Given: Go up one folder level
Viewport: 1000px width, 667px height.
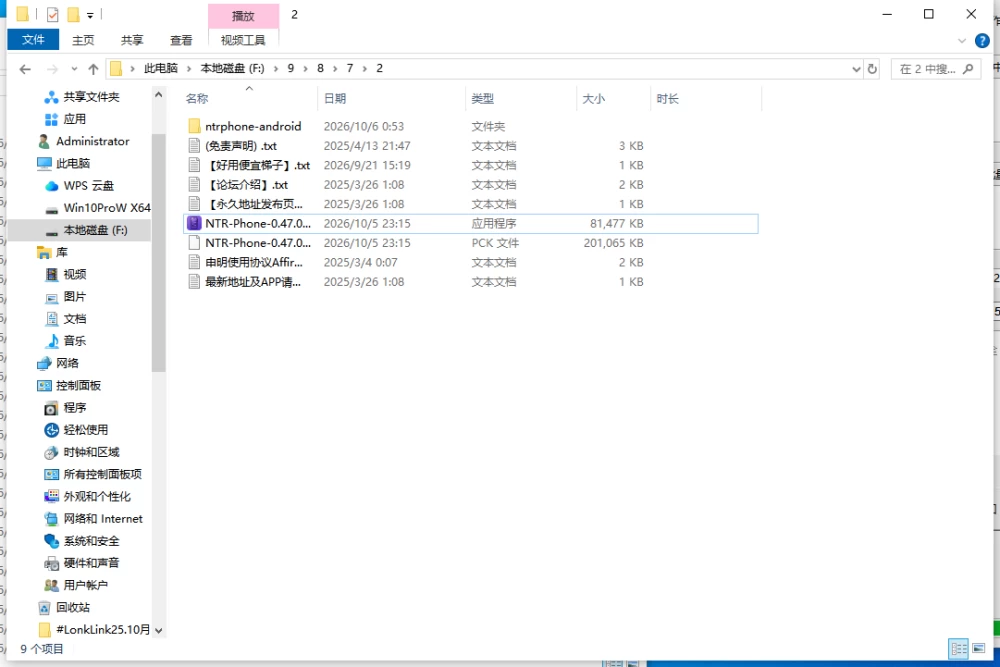Looking at the screenshot, I should (x=93, y=69).
